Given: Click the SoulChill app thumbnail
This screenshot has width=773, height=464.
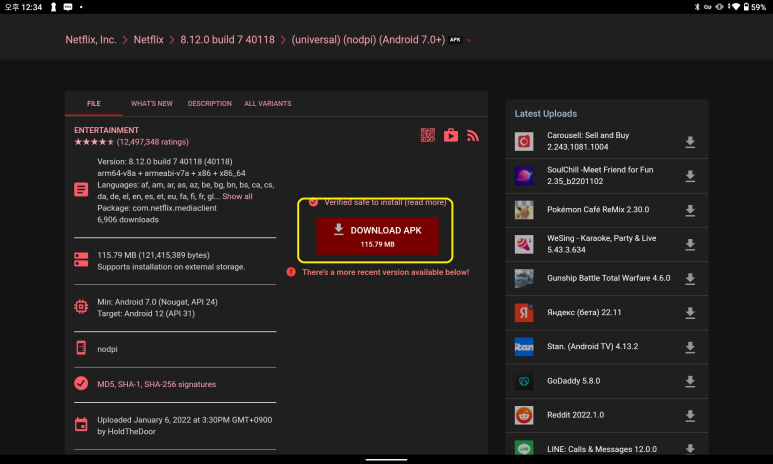Looking at the screenshot, I should (x=524, y=176).
